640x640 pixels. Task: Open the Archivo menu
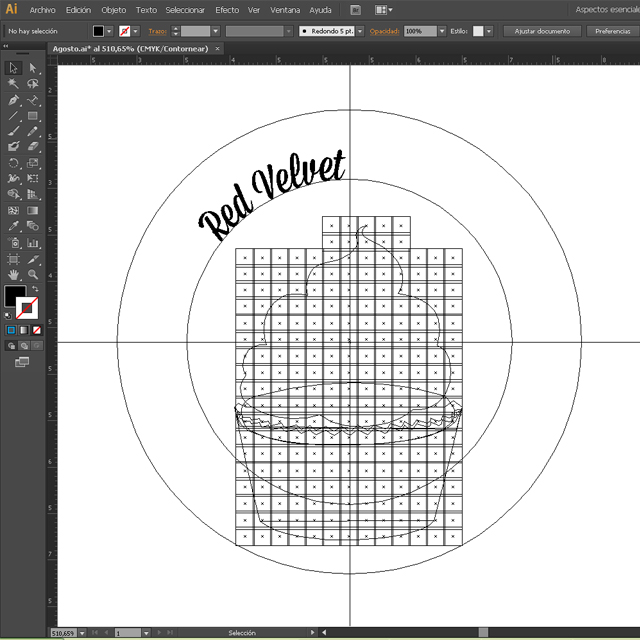[x=42, y=10]
